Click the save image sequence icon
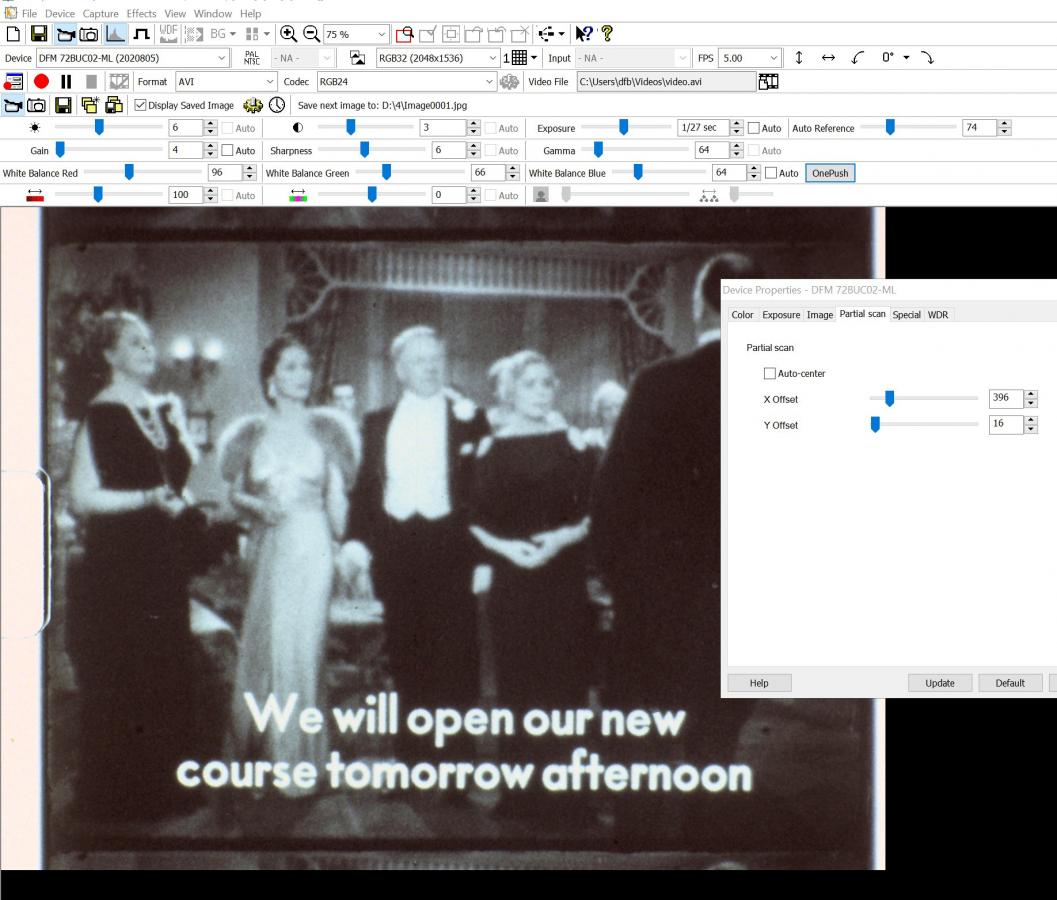The height and width of the screenshot is (900, 1057). point(114,105)
